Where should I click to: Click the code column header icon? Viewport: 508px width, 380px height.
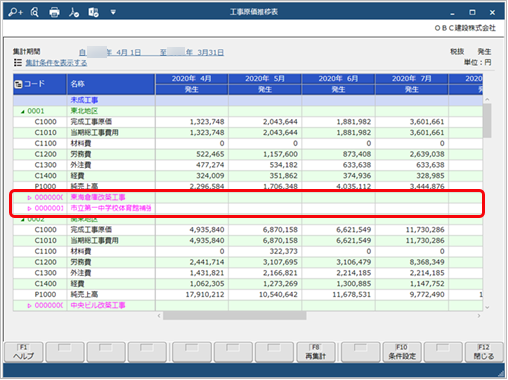(x=18, y=84)
